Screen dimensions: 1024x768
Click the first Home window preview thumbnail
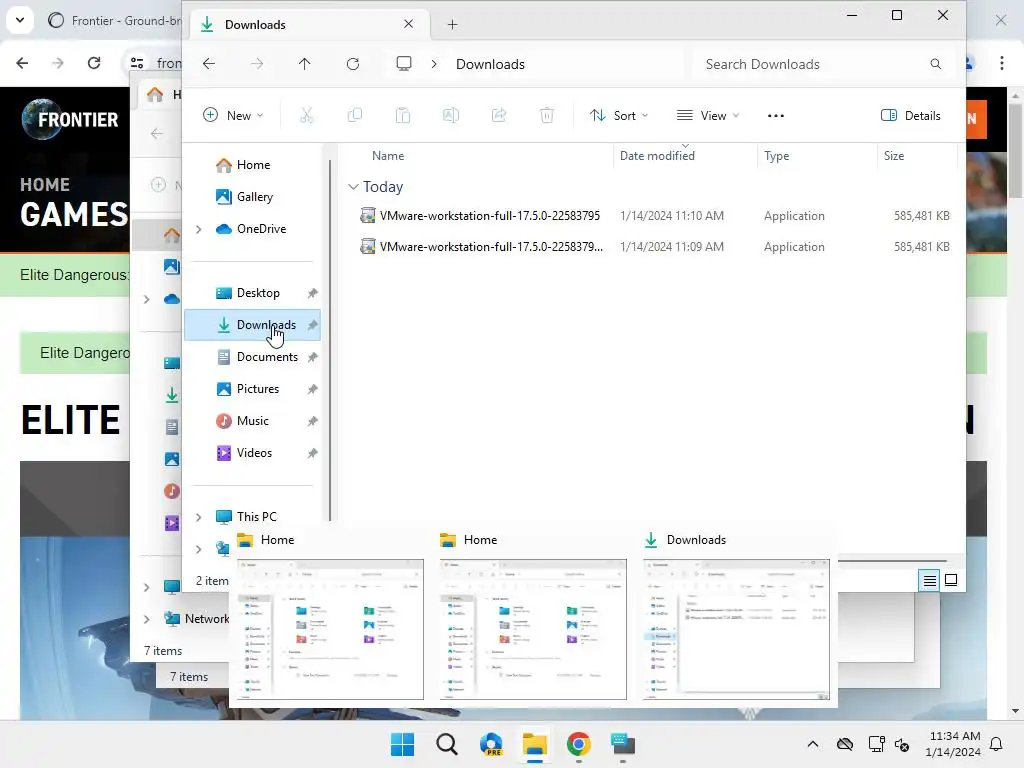tap(330, 630)
